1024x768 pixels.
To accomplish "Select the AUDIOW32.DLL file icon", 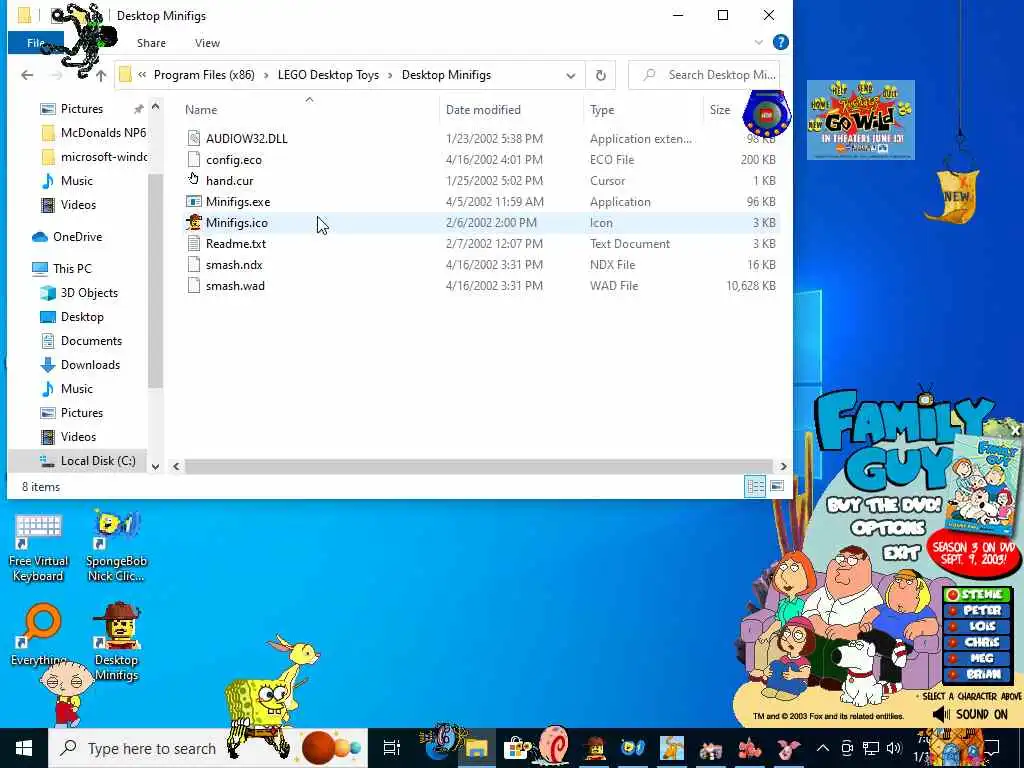I will tap(193, 138).
